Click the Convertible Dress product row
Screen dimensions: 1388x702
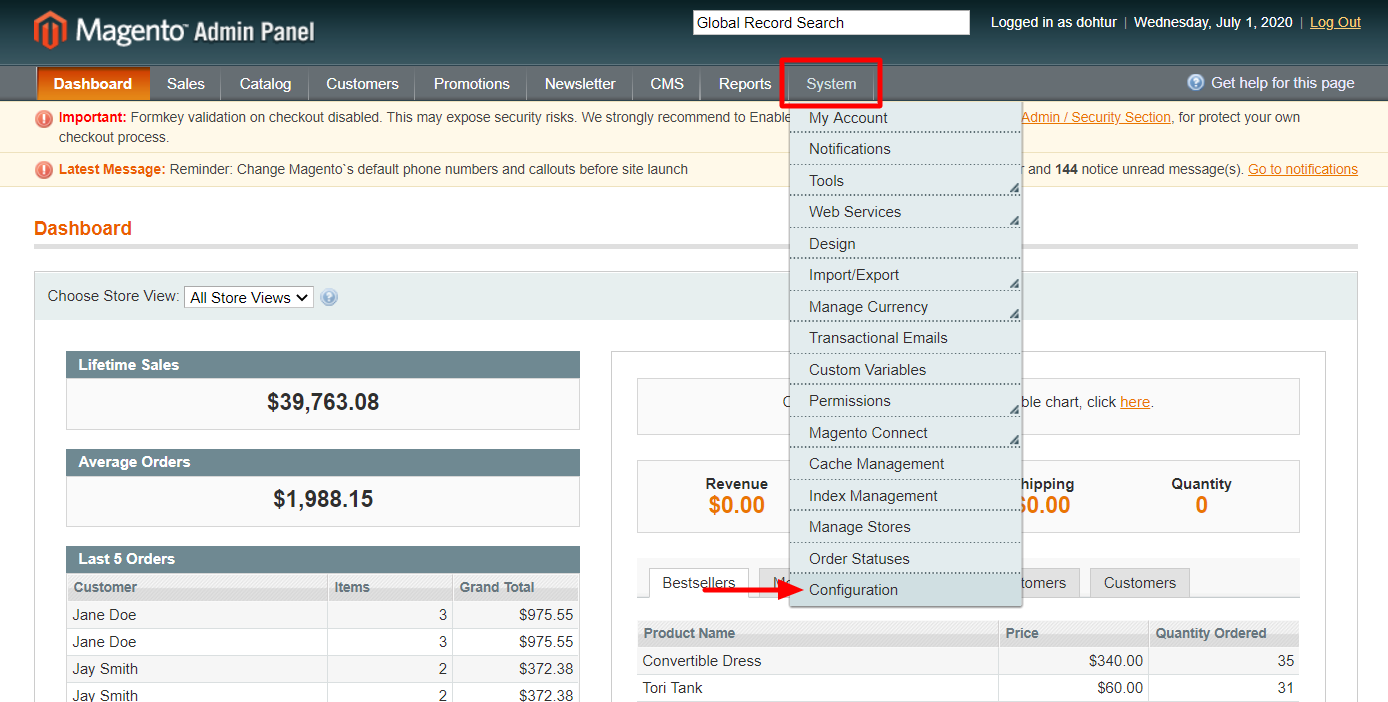(968, 661)
